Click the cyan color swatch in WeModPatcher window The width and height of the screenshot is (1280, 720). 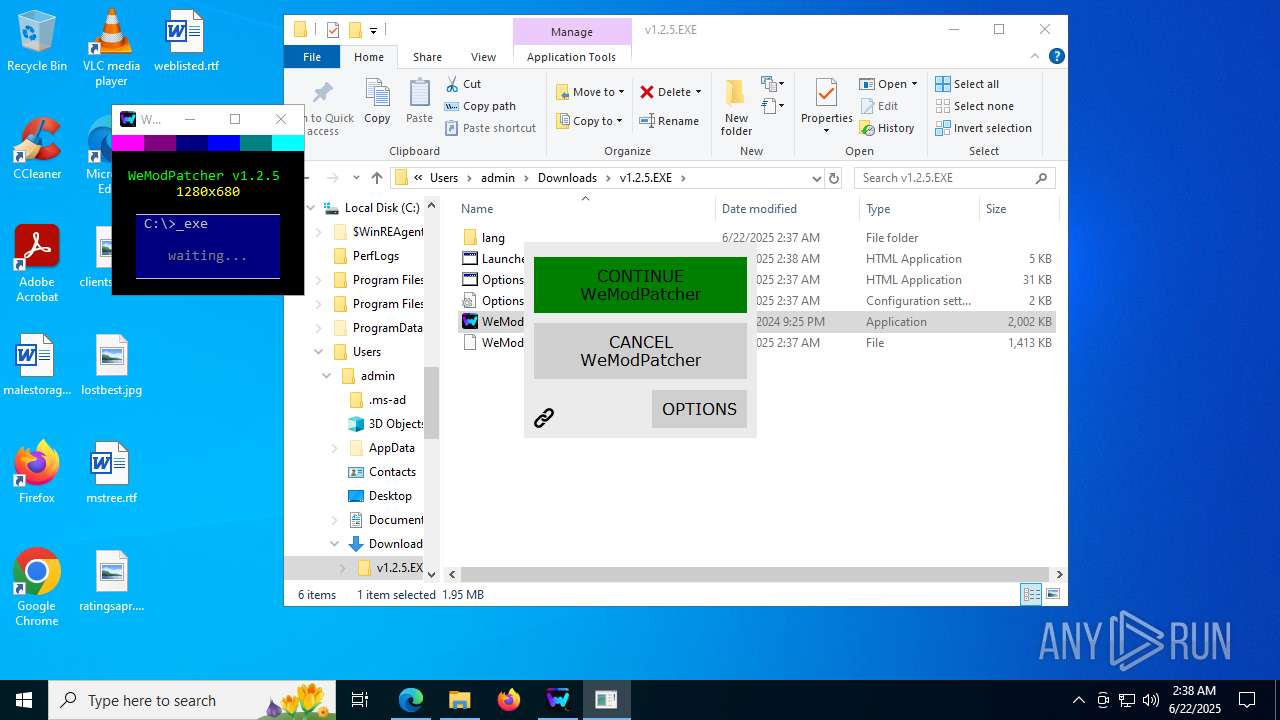pyautogui.click(x=288, y=143)
